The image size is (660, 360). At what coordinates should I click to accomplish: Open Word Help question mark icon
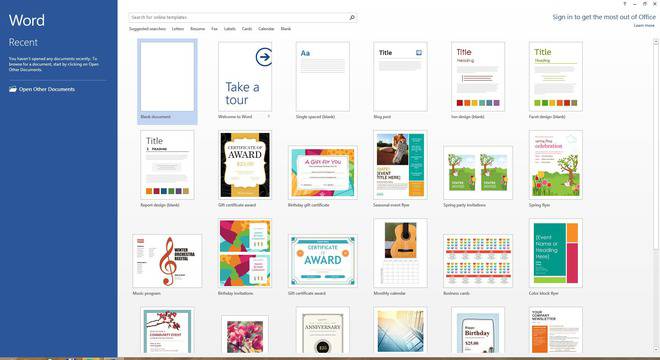(x=625, y=4)
